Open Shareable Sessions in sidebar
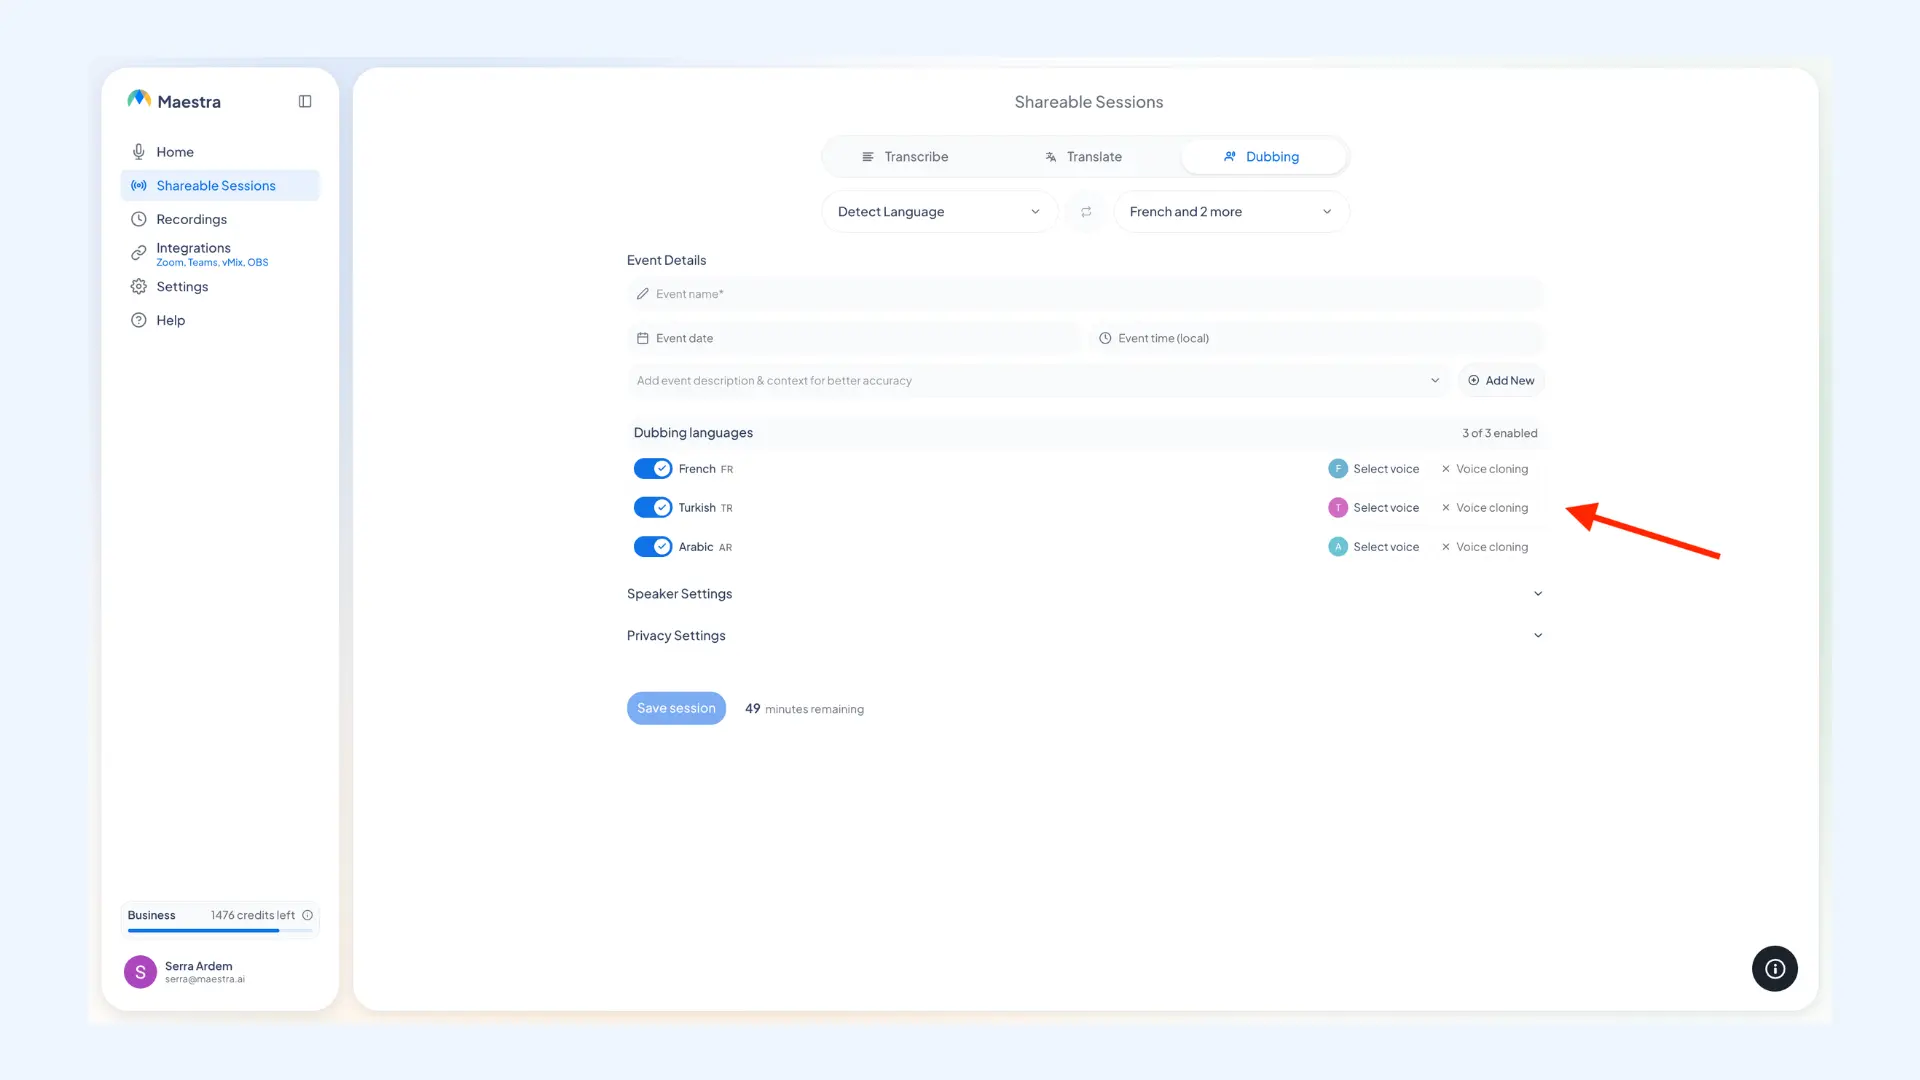This screenshot has width=1920, height=1080. point(220,186)
